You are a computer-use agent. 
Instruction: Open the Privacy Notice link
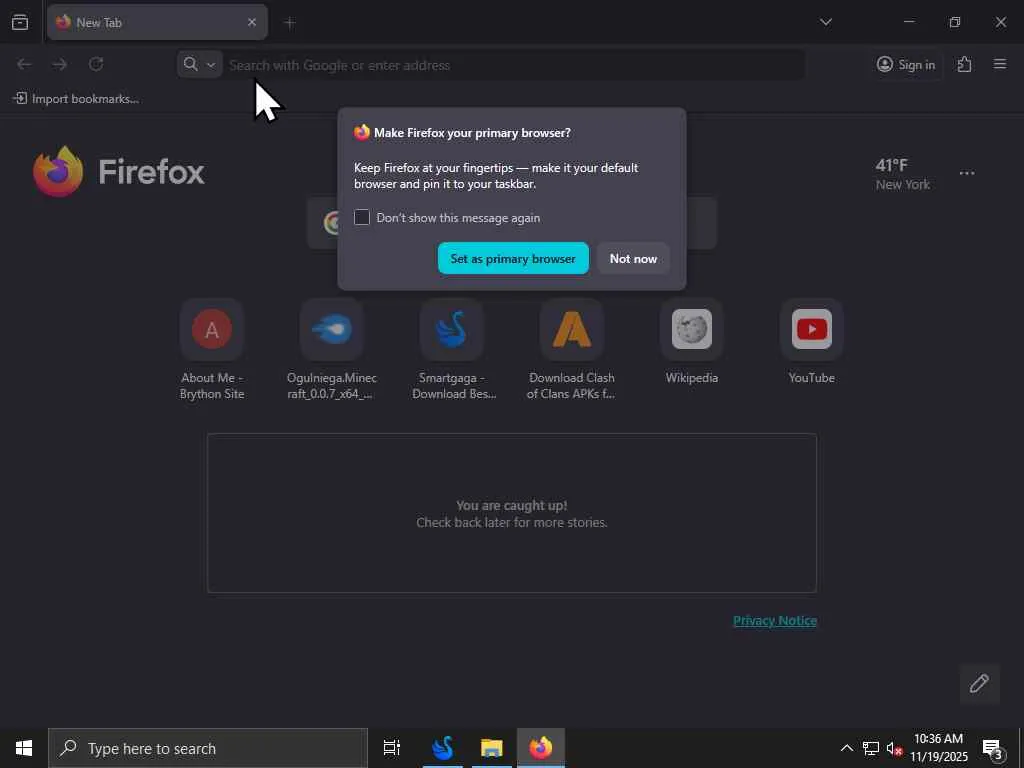click(x=775, y=620)
